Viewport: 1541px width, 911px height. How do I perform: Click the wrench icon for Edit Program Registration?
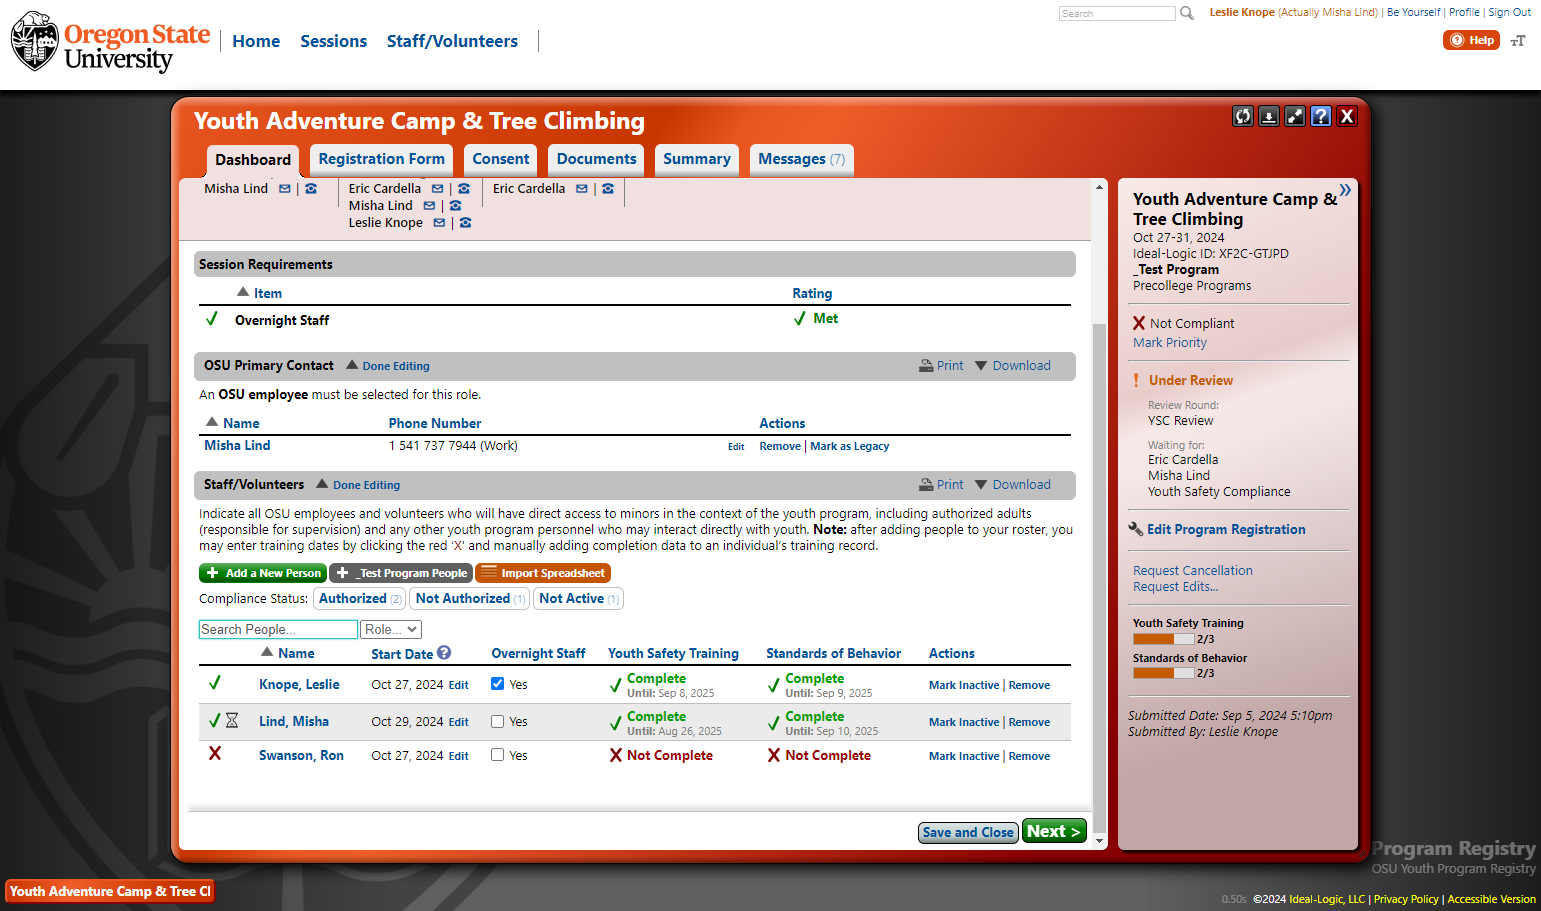pyautogui.click(x=1136, y=529)
